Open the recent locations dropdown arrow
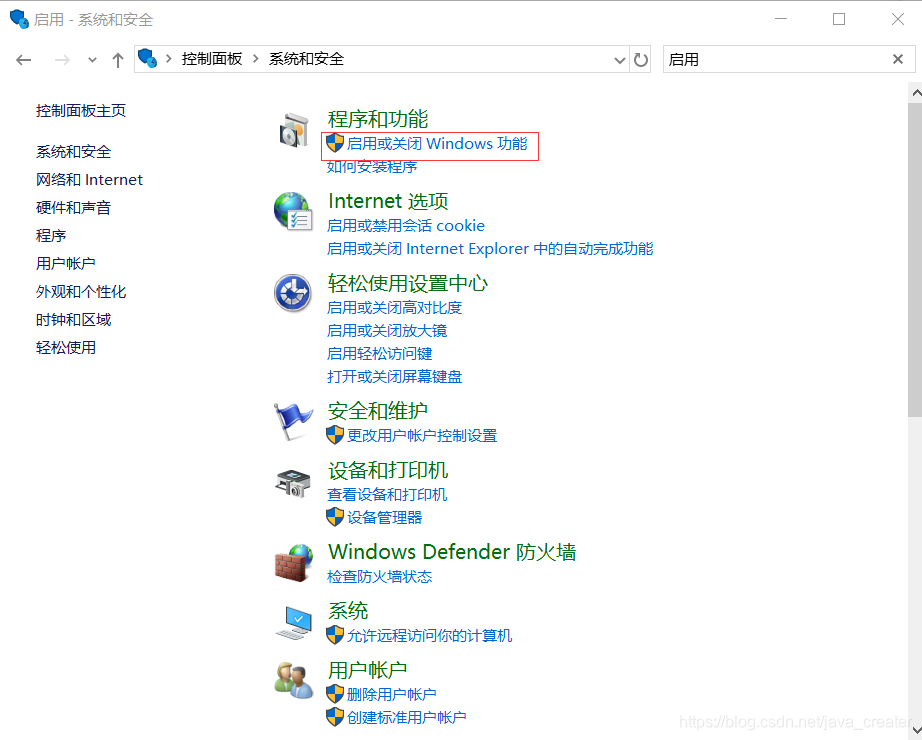922x740 pixels. pyautogui.click(x=92, y=59)
